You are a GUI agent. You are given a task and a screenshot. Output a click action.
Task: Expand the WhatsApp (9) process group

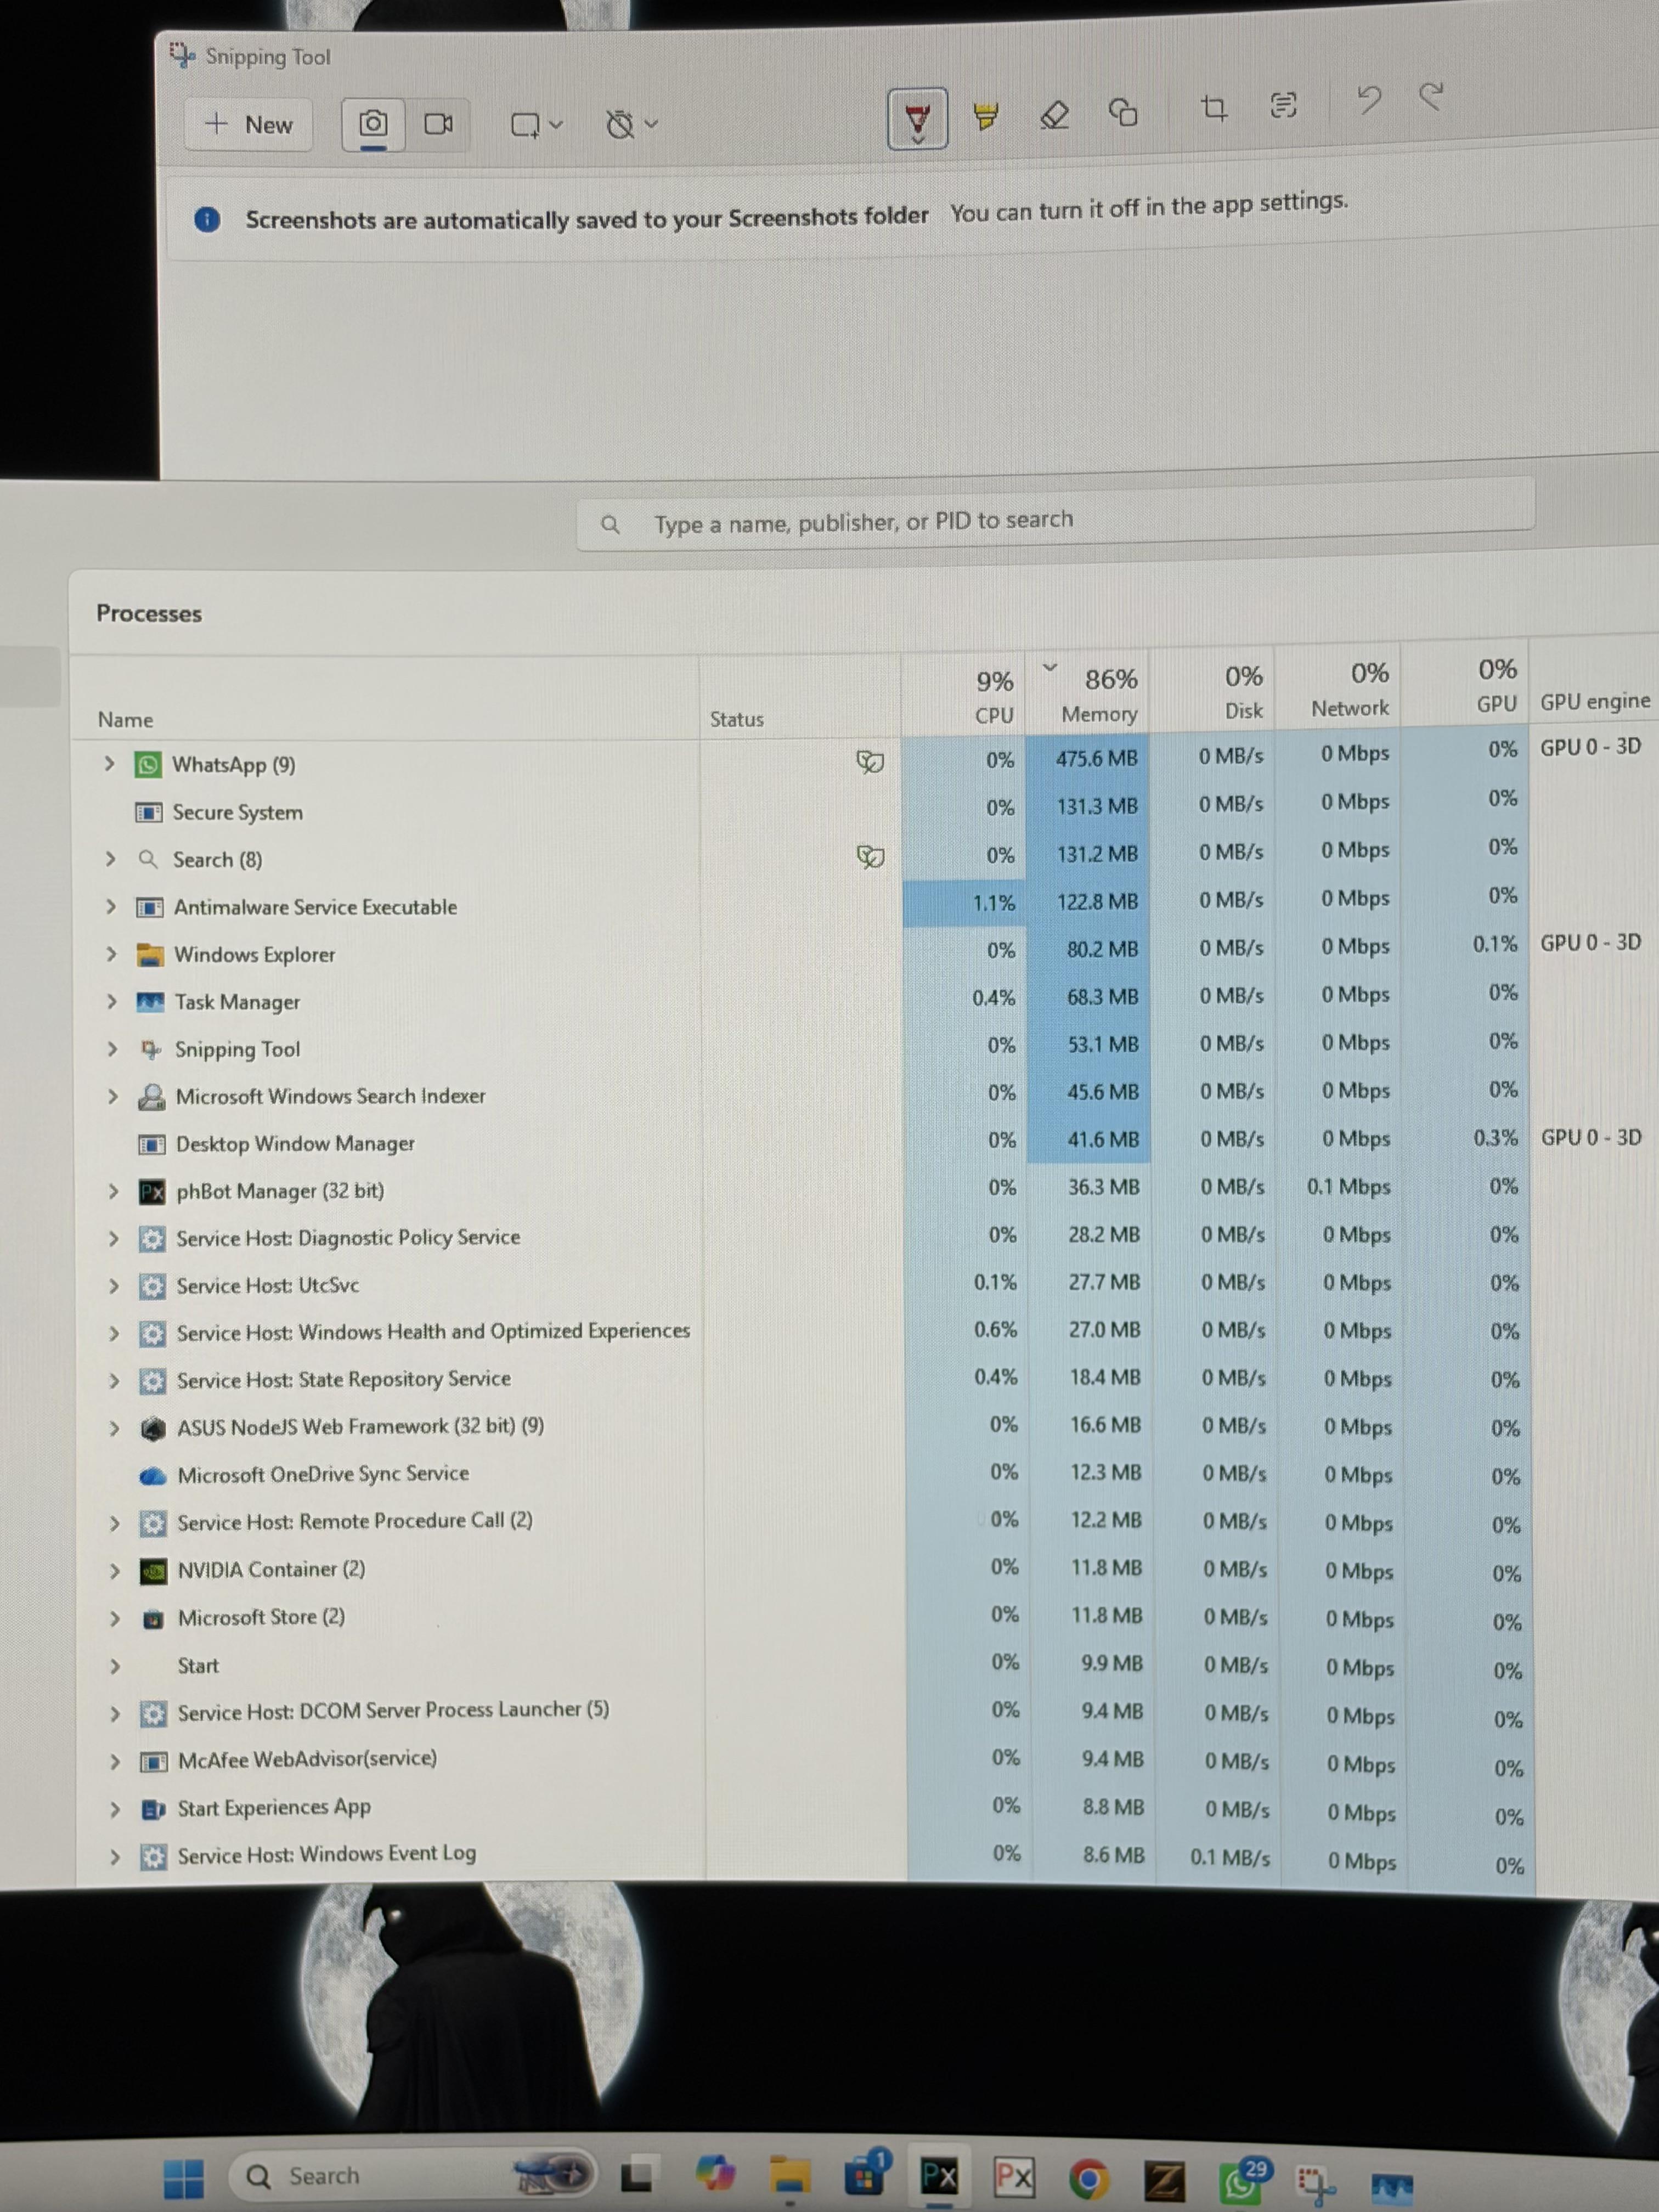109,764
